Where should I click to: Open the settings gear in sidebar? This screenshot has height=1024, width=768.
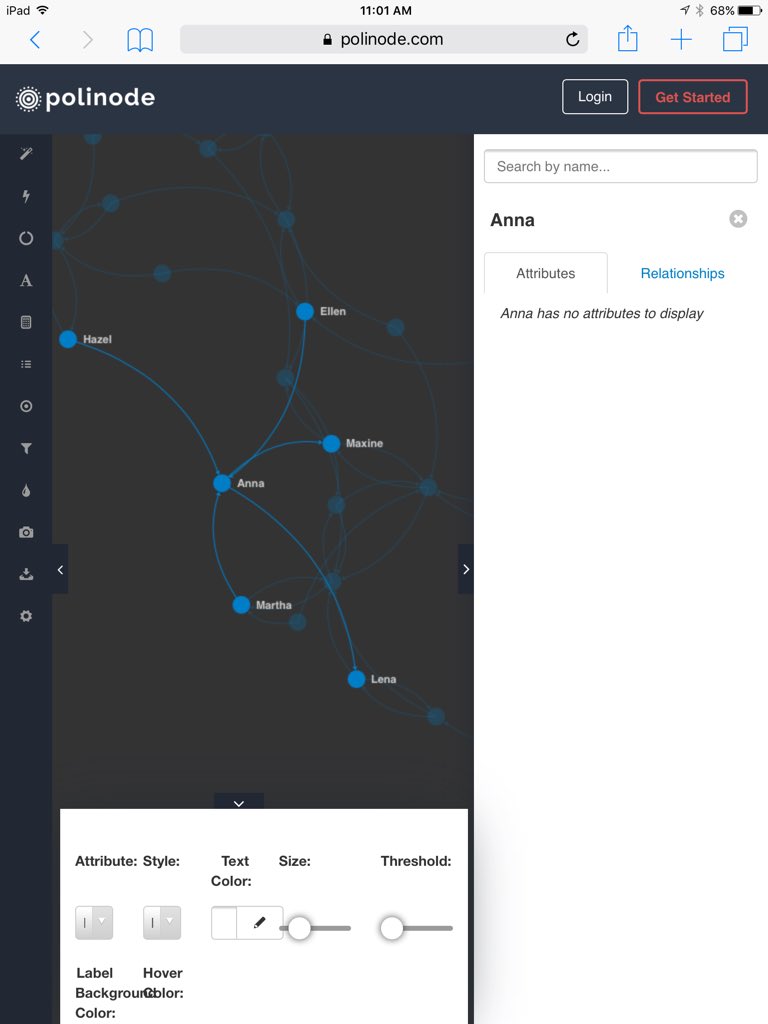(26, 616)
